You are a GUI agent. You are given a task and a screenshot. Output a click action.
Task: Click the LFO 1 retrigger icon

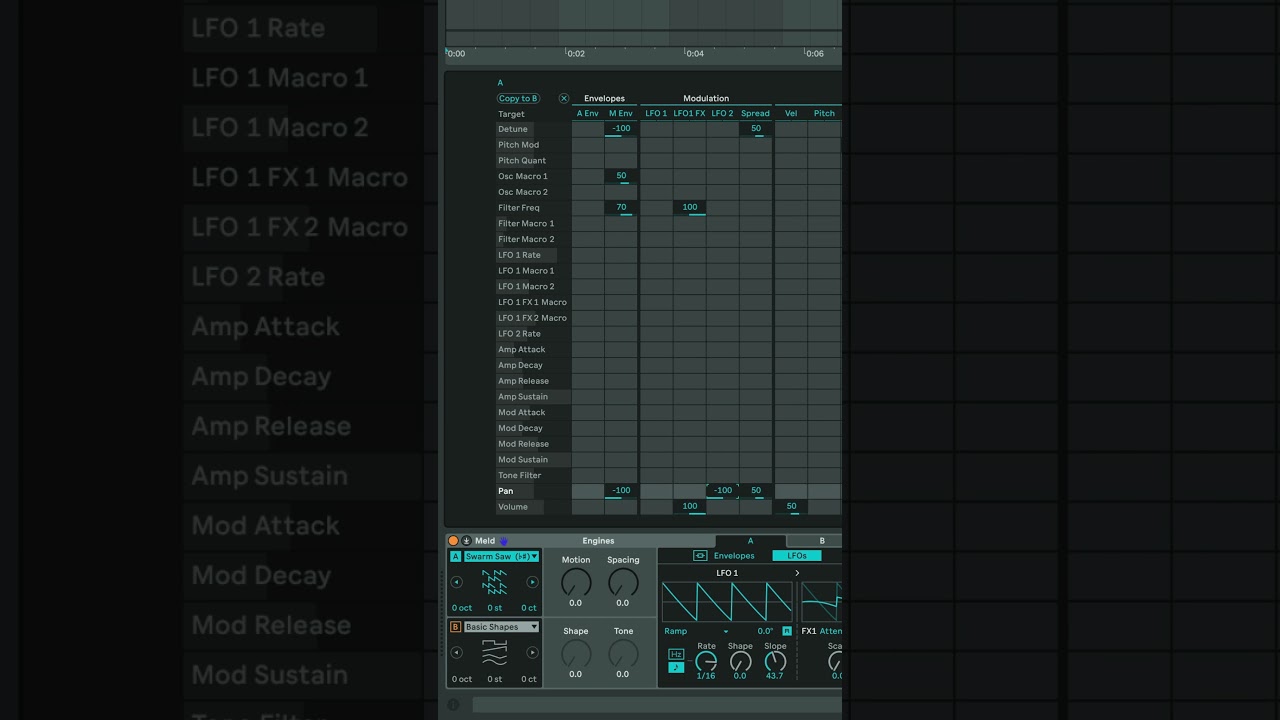(787, 631)
